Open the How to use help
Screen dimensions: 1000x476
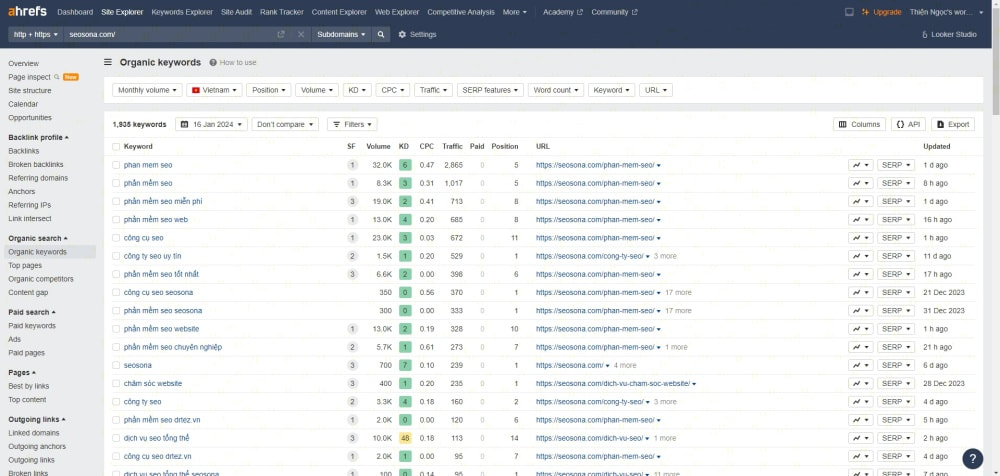pos(233,63)
